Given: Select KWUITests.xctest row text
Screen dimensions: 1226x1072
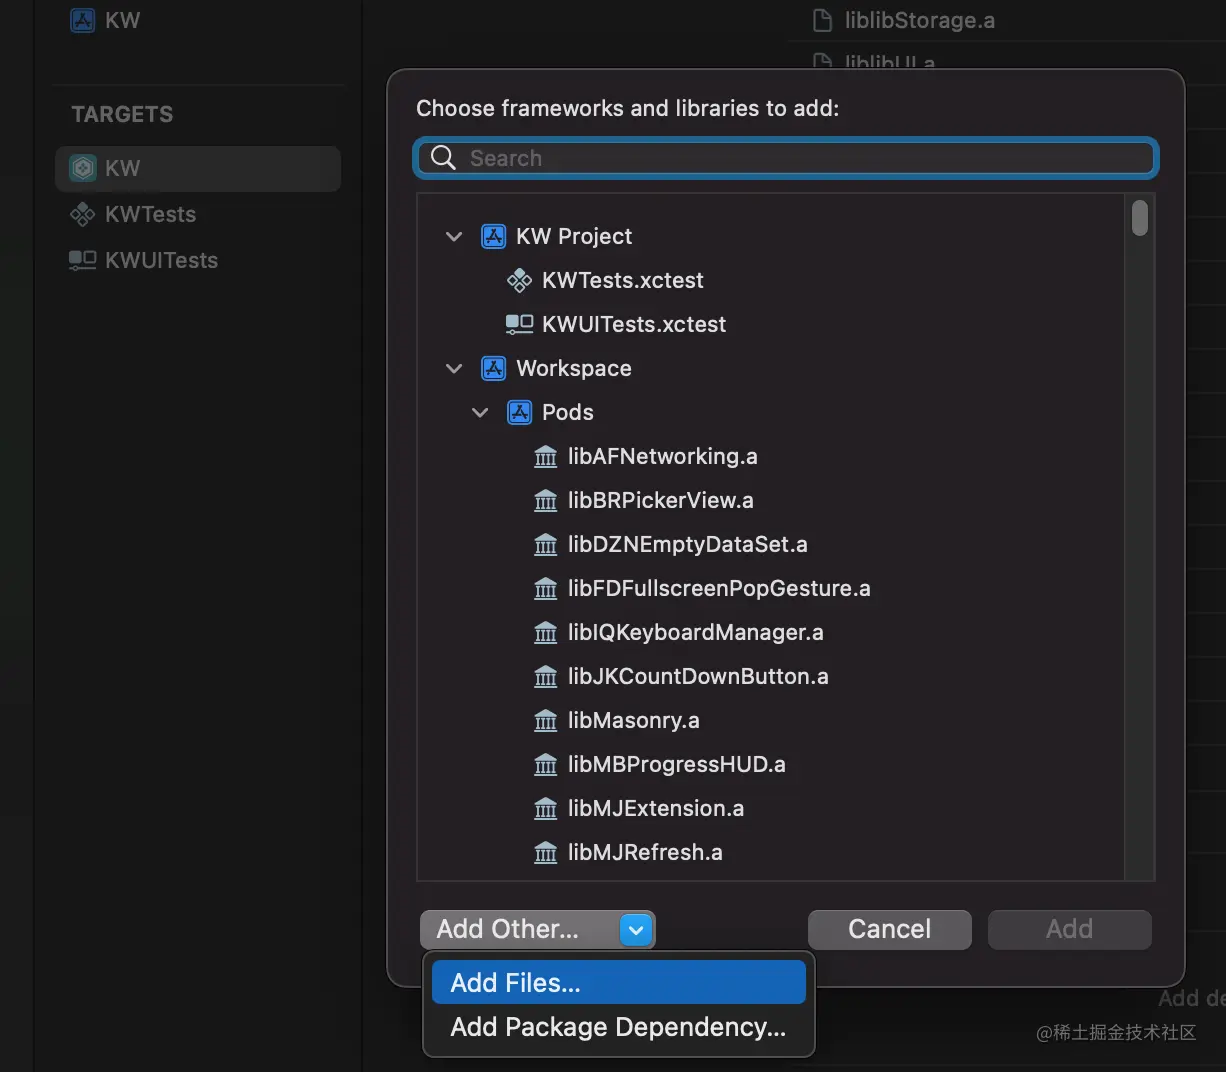Looking at the screenshot, I should [x=634, y=324].
